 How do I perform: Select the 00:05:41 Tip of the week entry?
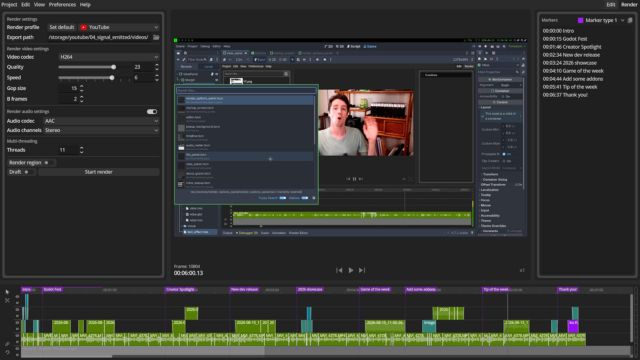click(x=570, y=87)
